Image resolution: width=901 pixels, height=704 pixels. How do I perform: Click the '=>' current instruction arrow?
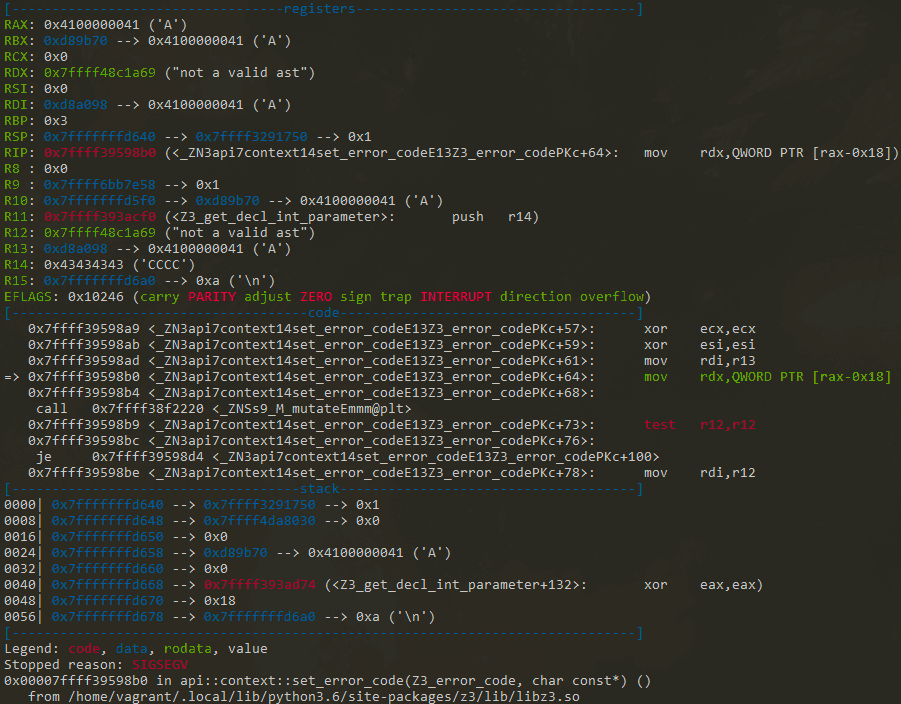pyautogui.click(x=11, y=377)
